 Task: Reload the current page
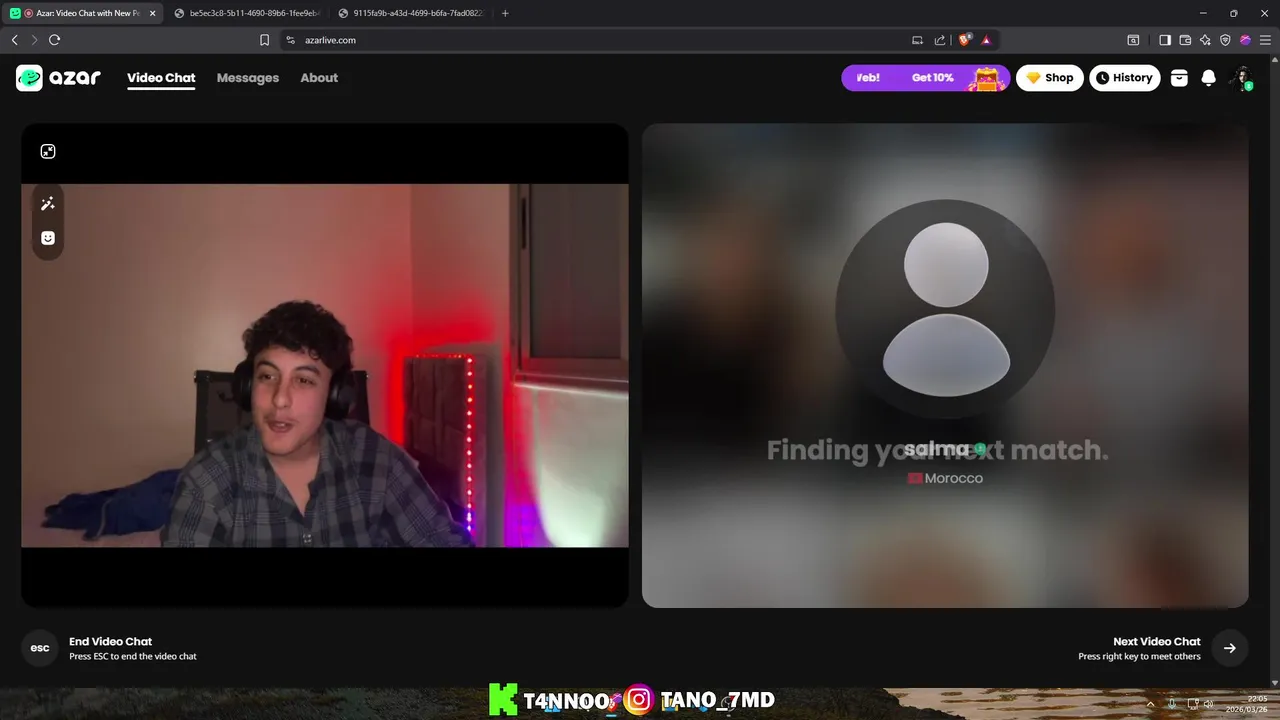coord(54,40)
